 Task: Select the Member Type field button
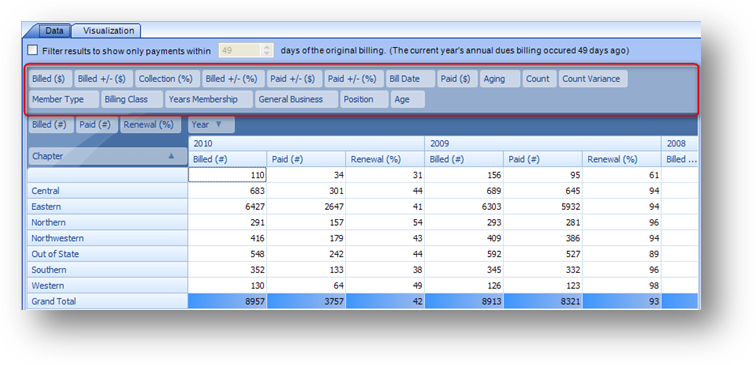[x=64, y=99]
